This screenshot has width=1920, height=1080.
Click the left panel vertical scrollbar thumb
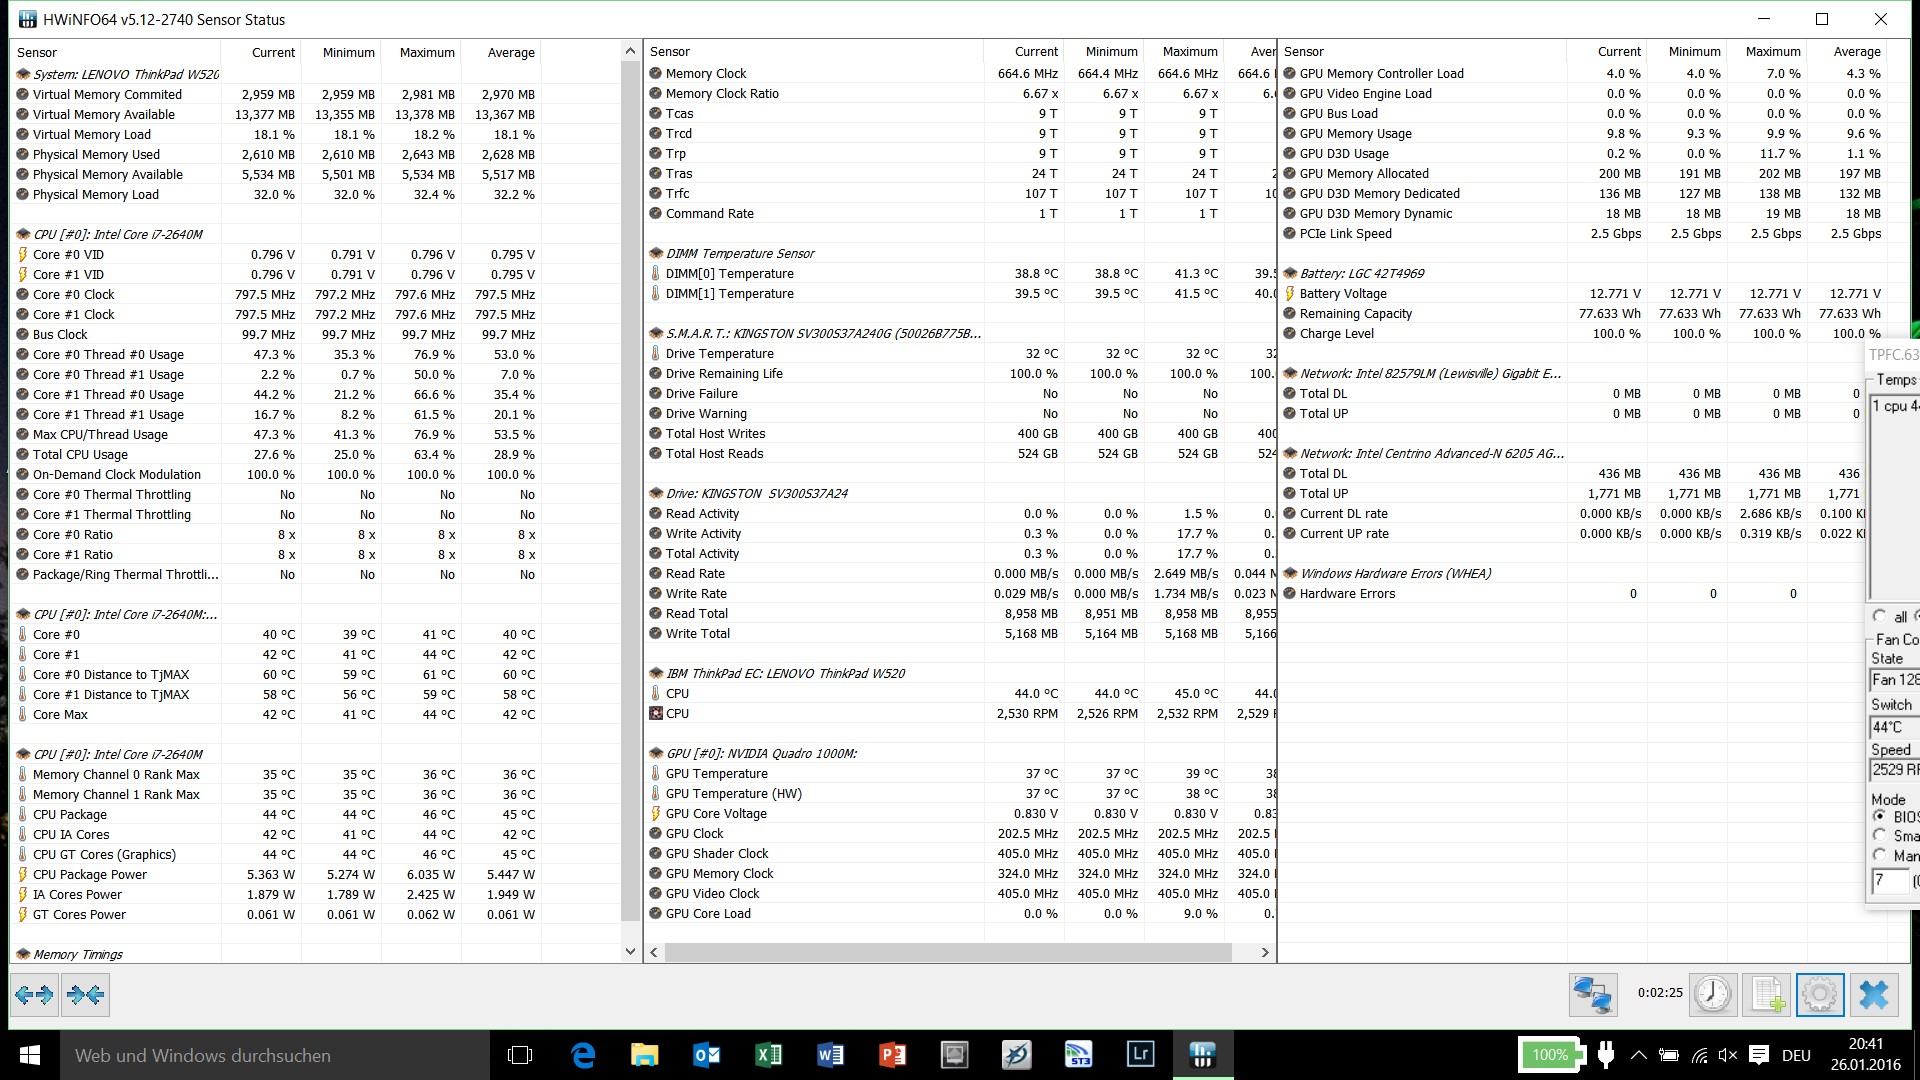pyautogui.click(x=630, y=491)
